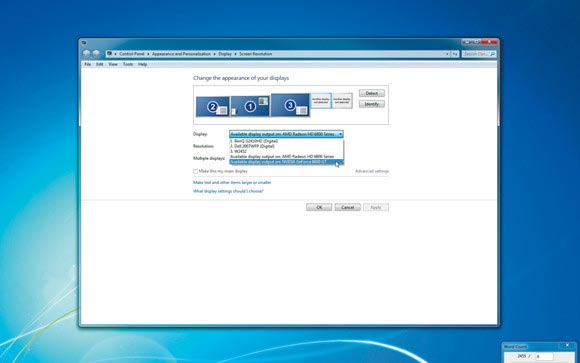Go forward with the Forward arrow
The height and width of the screenshot is (363, 580).
coord(96,54)
